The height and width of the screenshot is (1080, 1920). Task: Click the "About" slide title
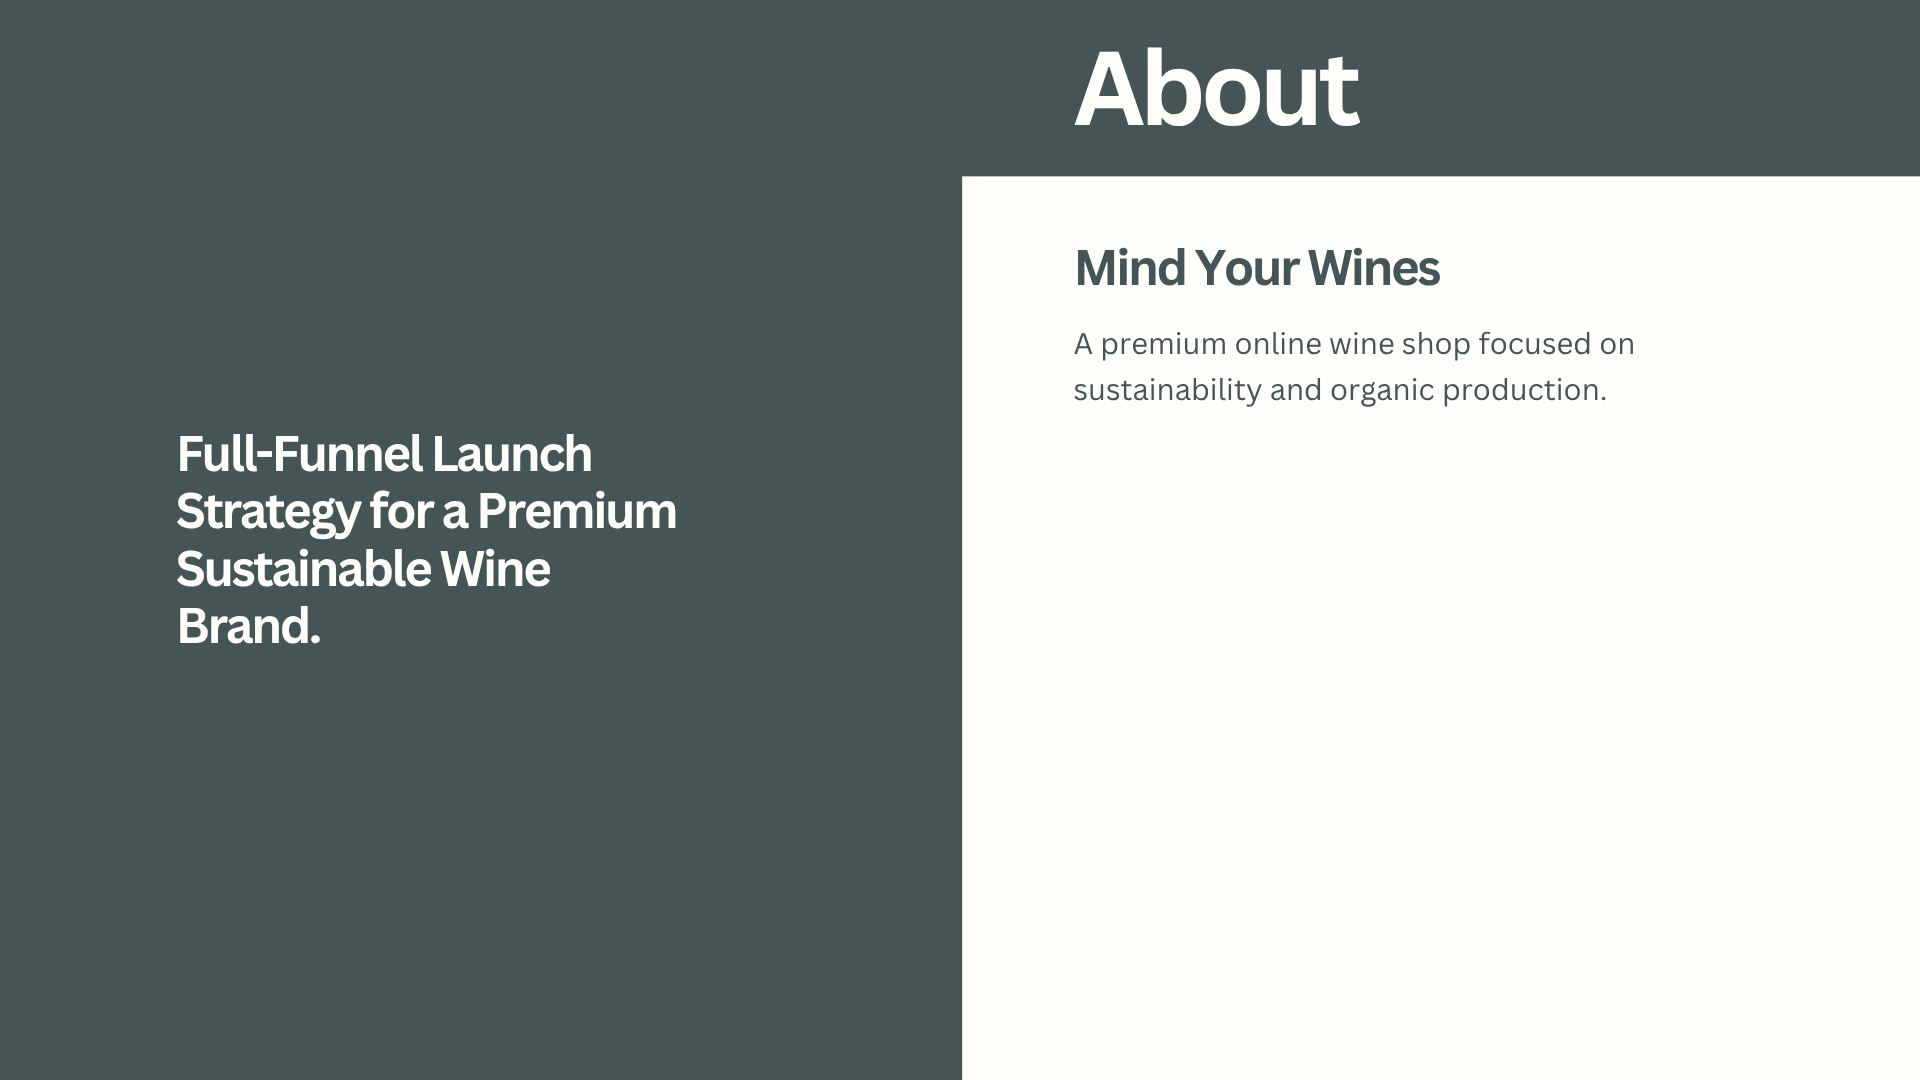pos(1215,90)
